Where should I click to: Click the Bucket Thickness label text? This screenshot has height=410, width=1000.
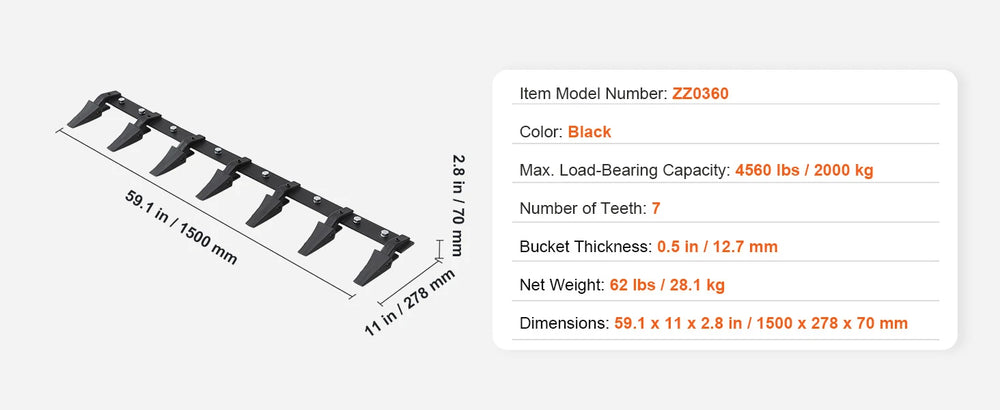586,247
